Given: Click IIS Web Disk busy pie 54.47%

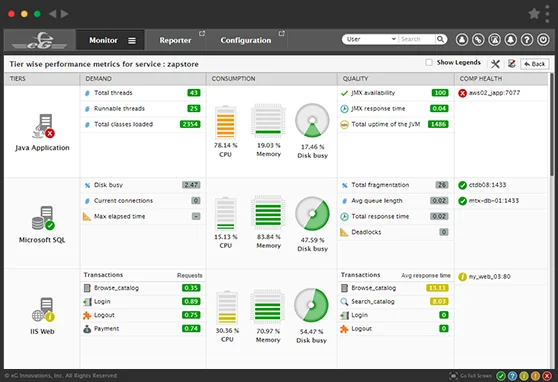Looking at the screenshot, I should [311, 305].
